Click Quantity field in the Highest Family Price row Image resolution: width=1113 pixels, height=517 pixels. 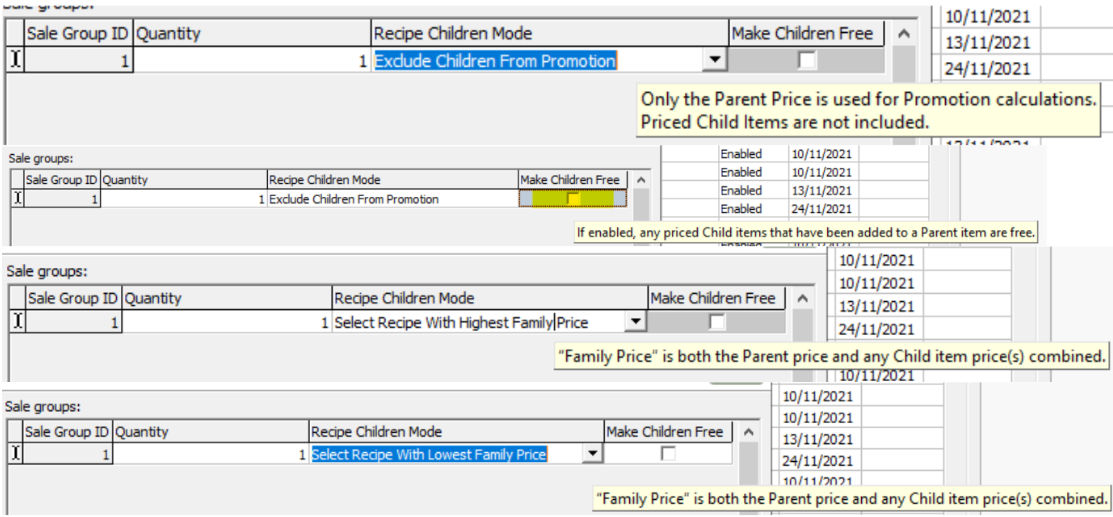[x=226, y=322]
